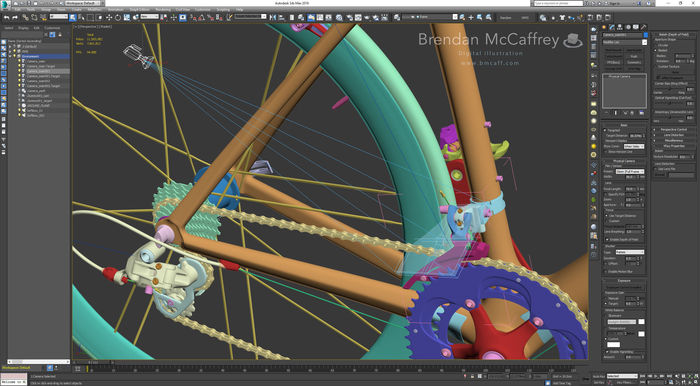The height and width of the screenshot is (386, 700).
Task: Adjust the Anisotropy slider
Action: pyautogui.click(x=670, y=117)
